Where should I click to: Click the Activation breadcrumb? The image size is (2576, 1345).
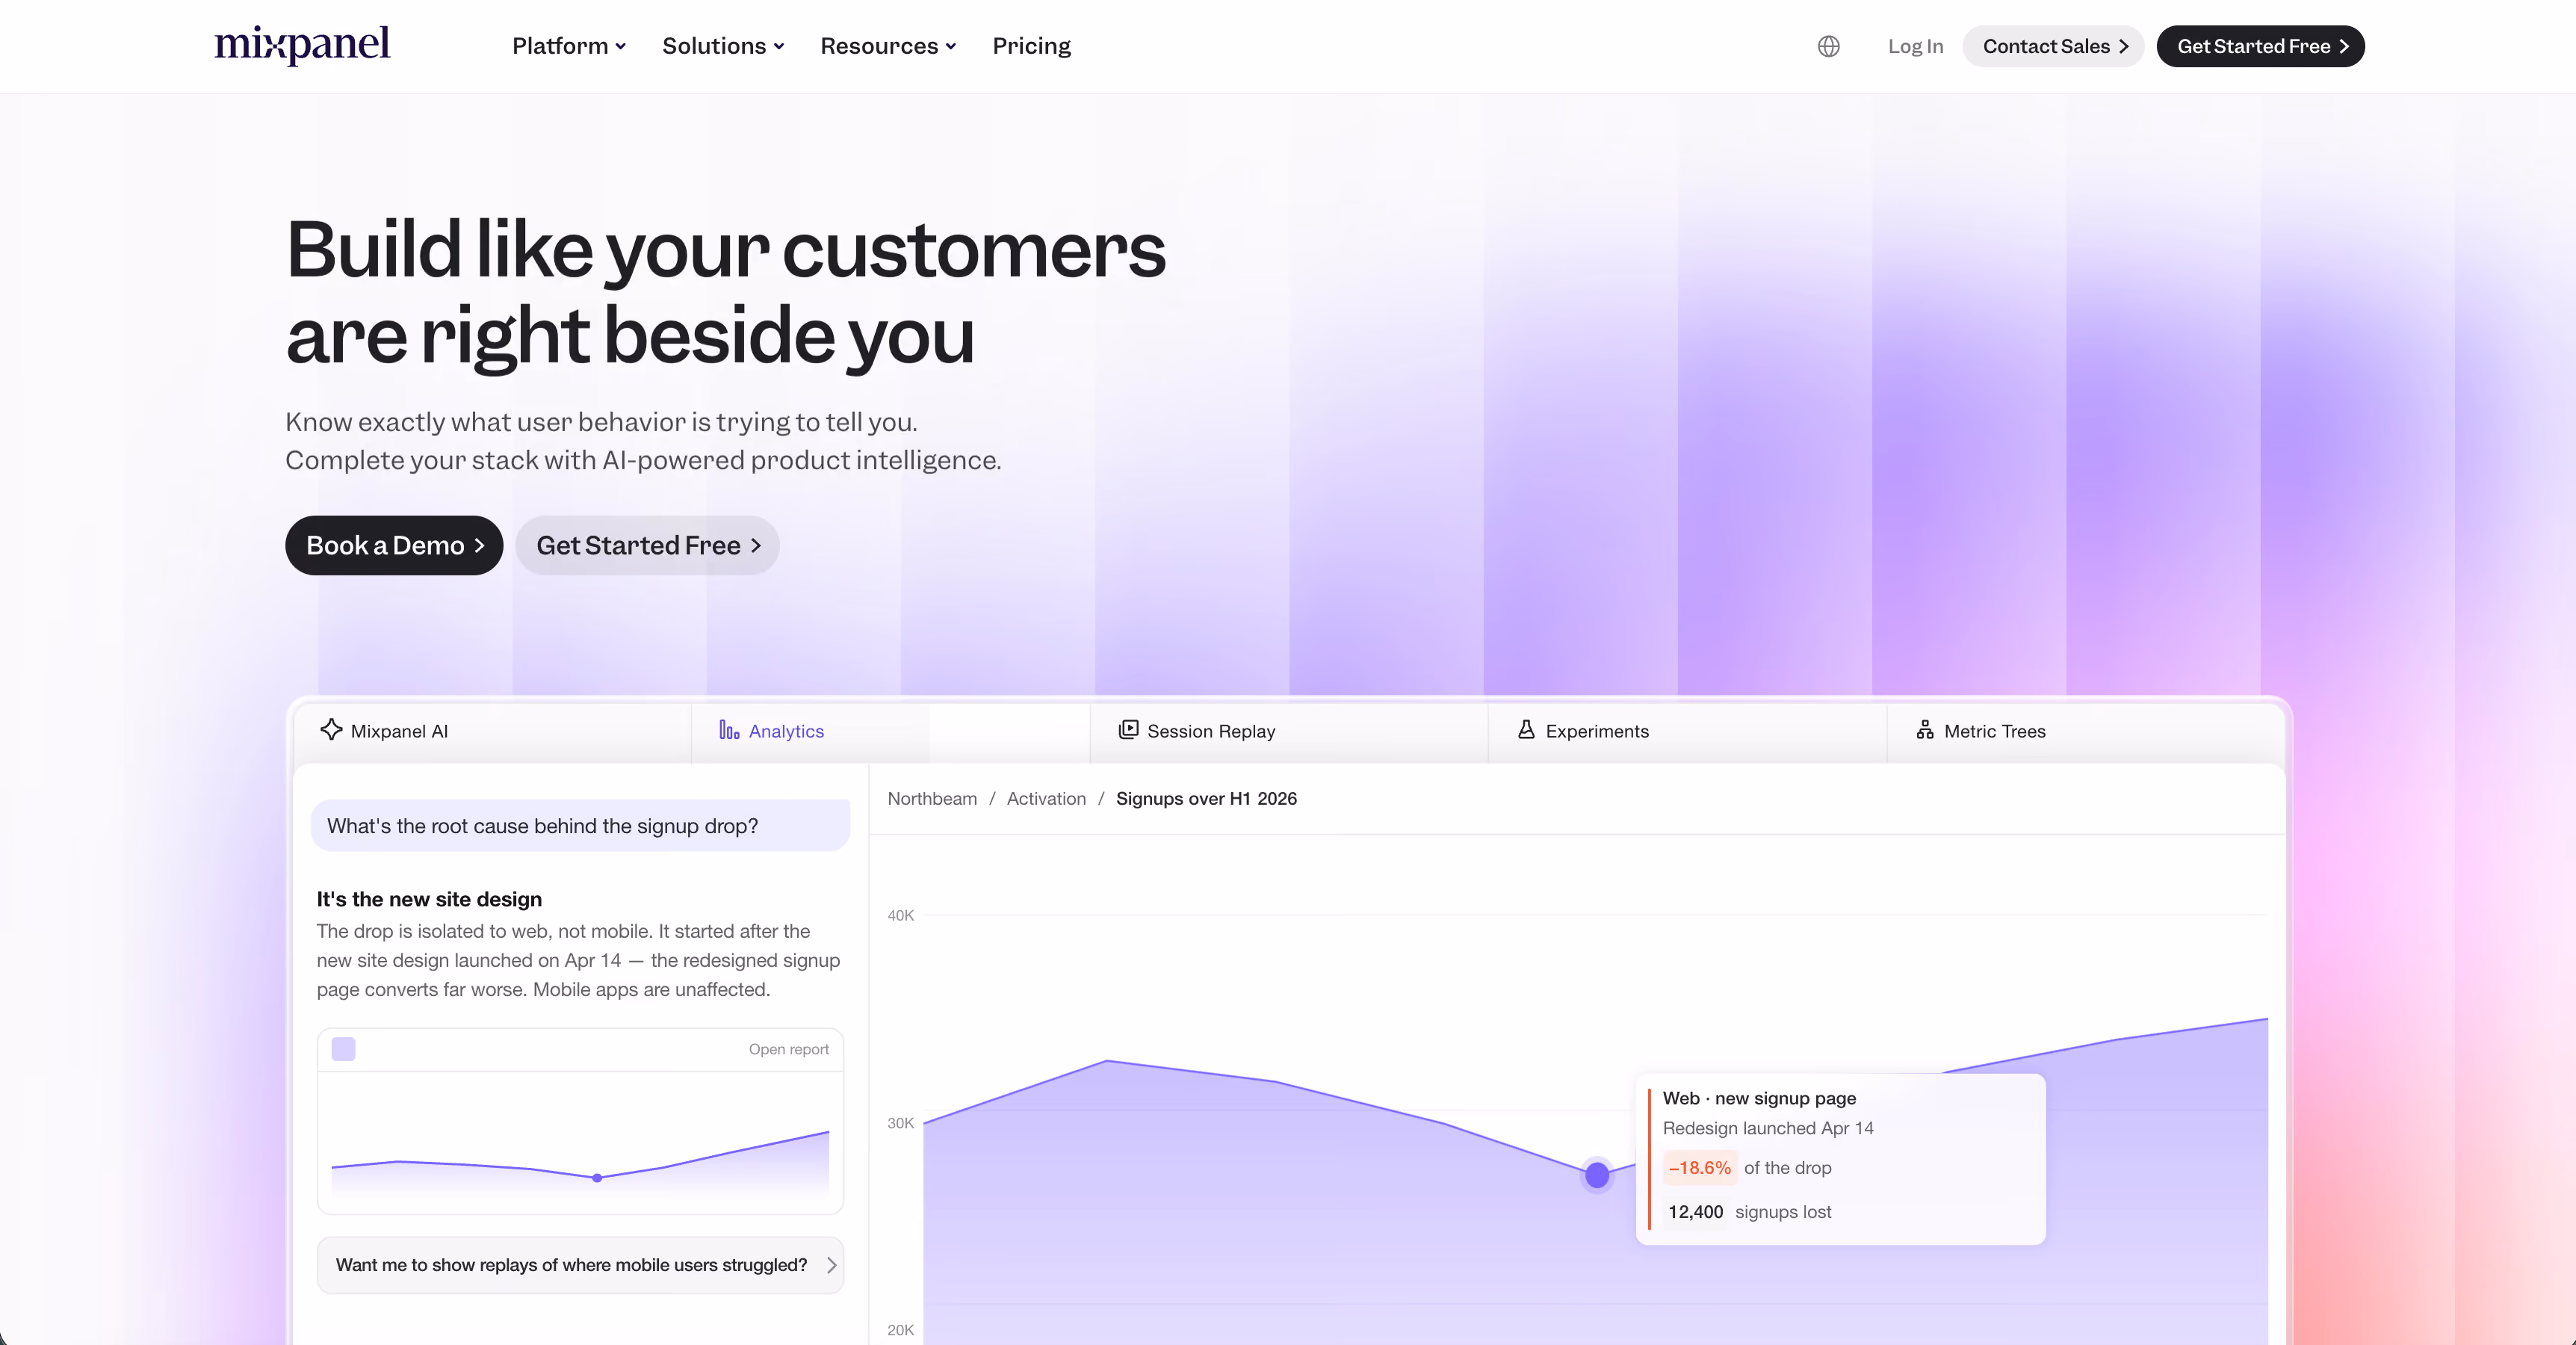coord(1046,798)
